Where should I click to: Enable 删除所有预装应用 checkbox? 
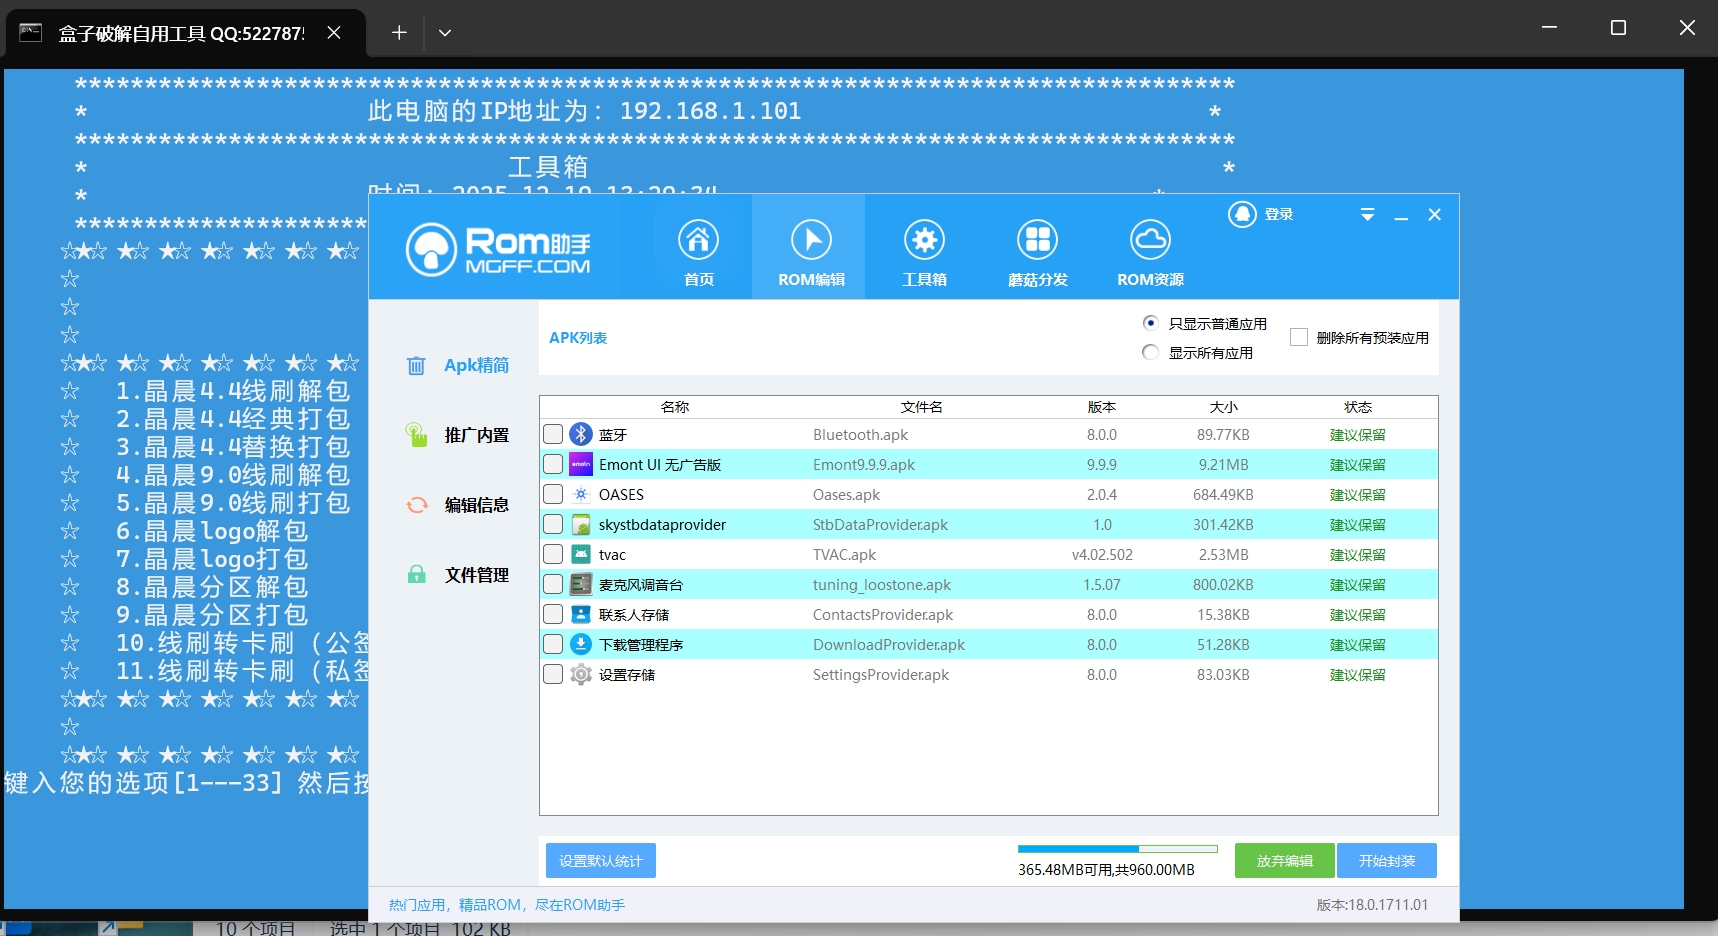click(1299, 338)
